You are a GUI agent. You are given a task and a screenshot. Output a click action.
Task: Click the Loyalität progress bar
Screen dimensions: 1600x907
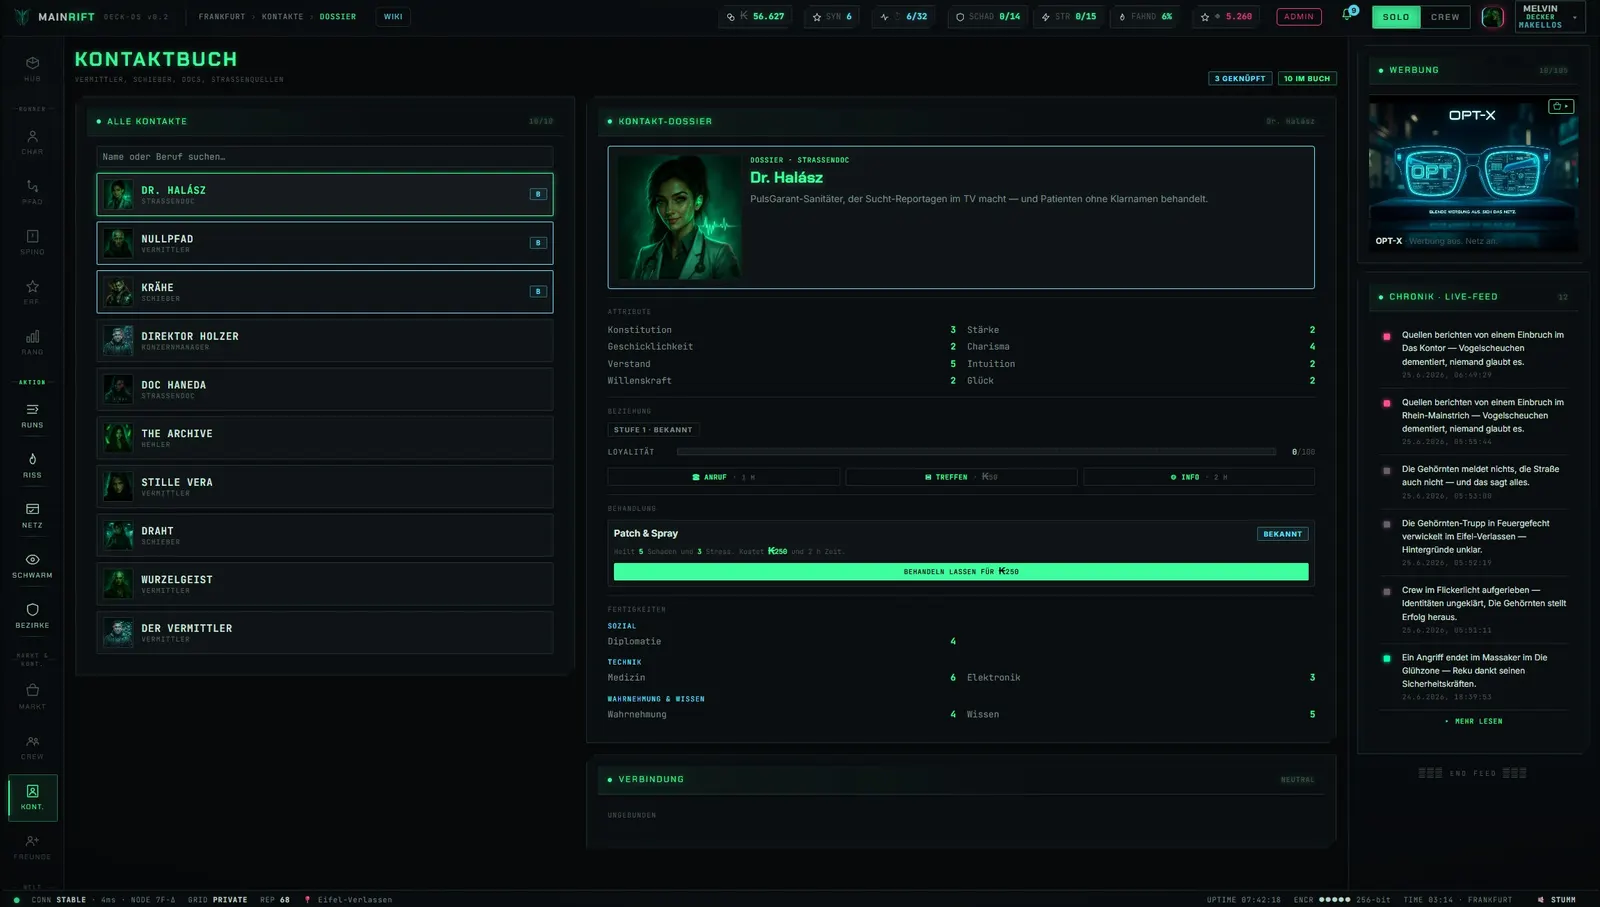976,452
